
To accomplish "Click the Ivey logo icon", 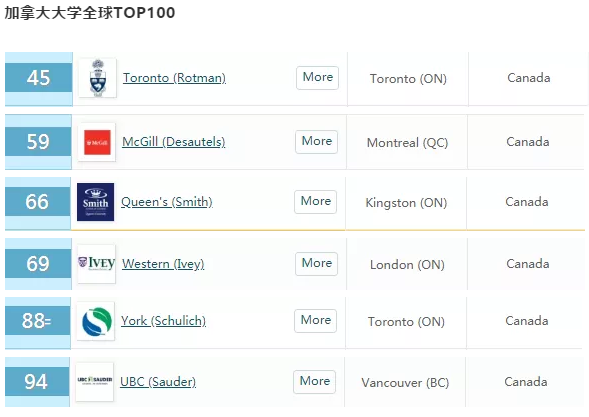I will pyautogui.click(x=96, y=264).
